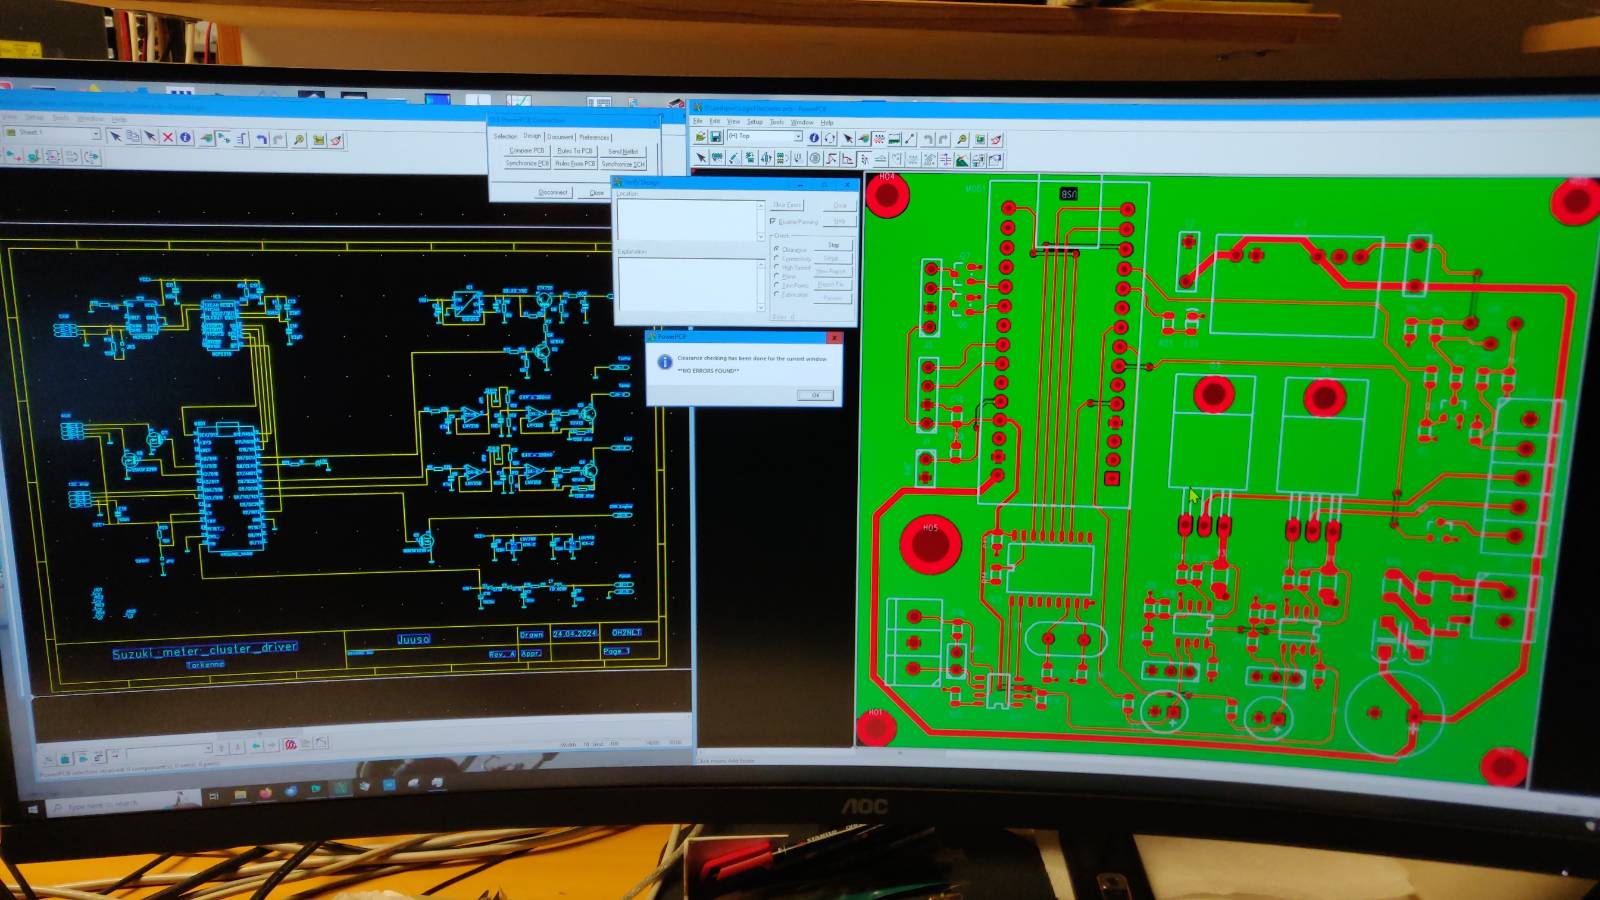Click the blue info query icon in schematic toolbar
Viewport: 1600px width, 900px height.
(x=185, y=138)
